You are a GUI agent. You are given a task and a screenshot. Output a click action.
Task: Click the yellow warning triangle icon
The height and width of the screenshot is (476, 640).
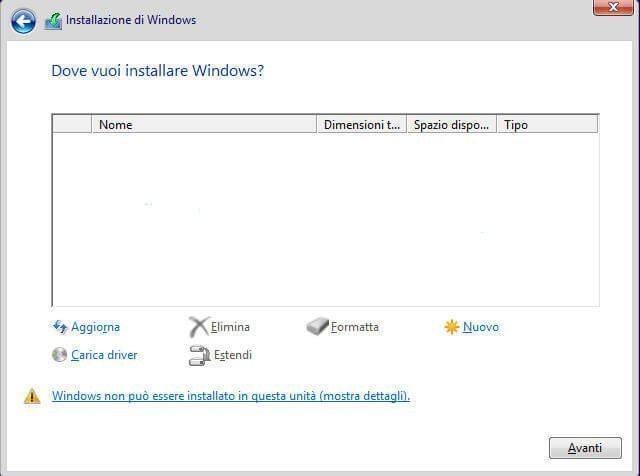click(x=32, y=396)
